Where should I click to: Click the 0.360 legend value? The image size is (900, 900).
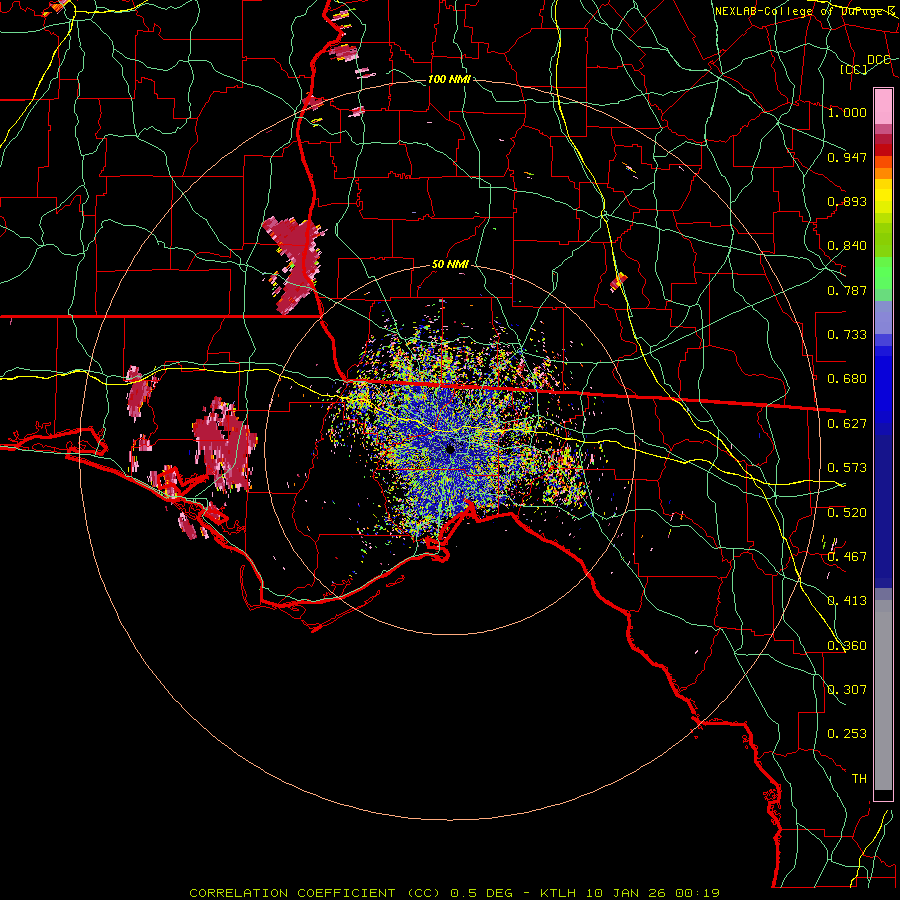pos(847,646)
